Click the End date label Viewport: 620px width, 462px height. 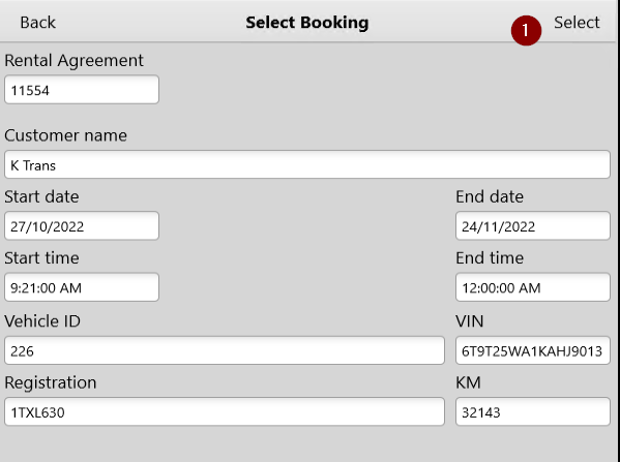point(490,197)
